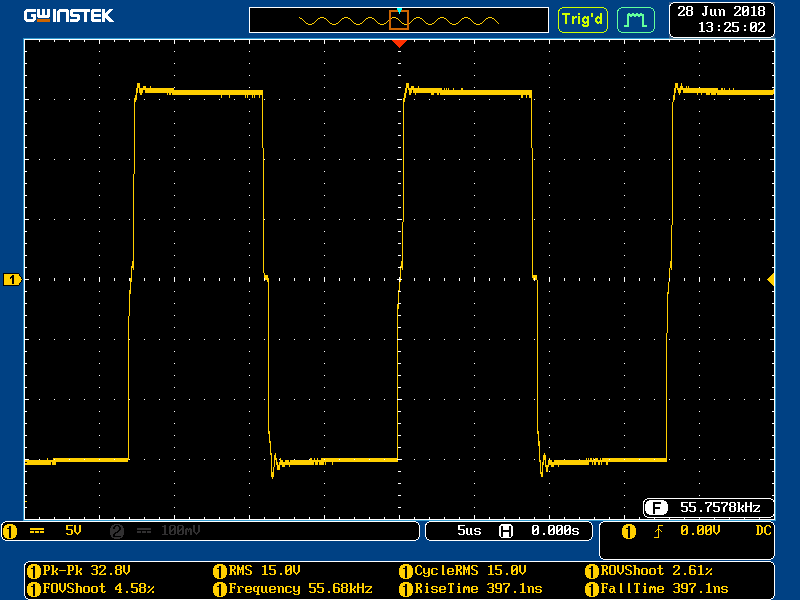Click channel badge beside RiseTime measurement

click(x=406, y=589)
